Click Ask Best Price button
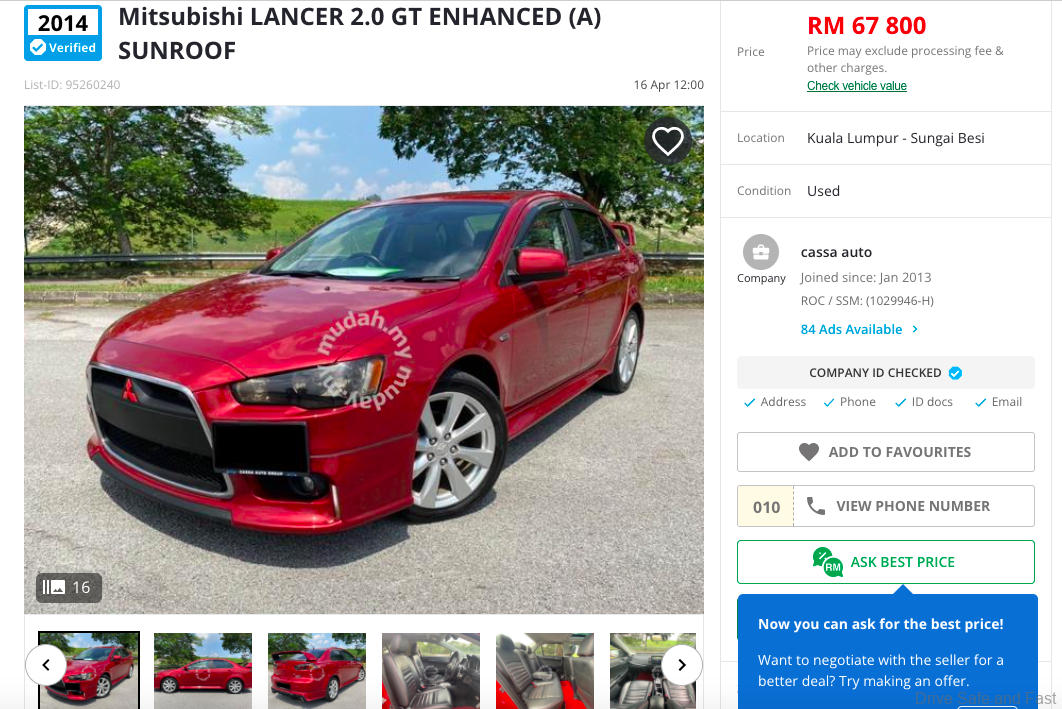The image size is (1062, 709). (886, 562)
